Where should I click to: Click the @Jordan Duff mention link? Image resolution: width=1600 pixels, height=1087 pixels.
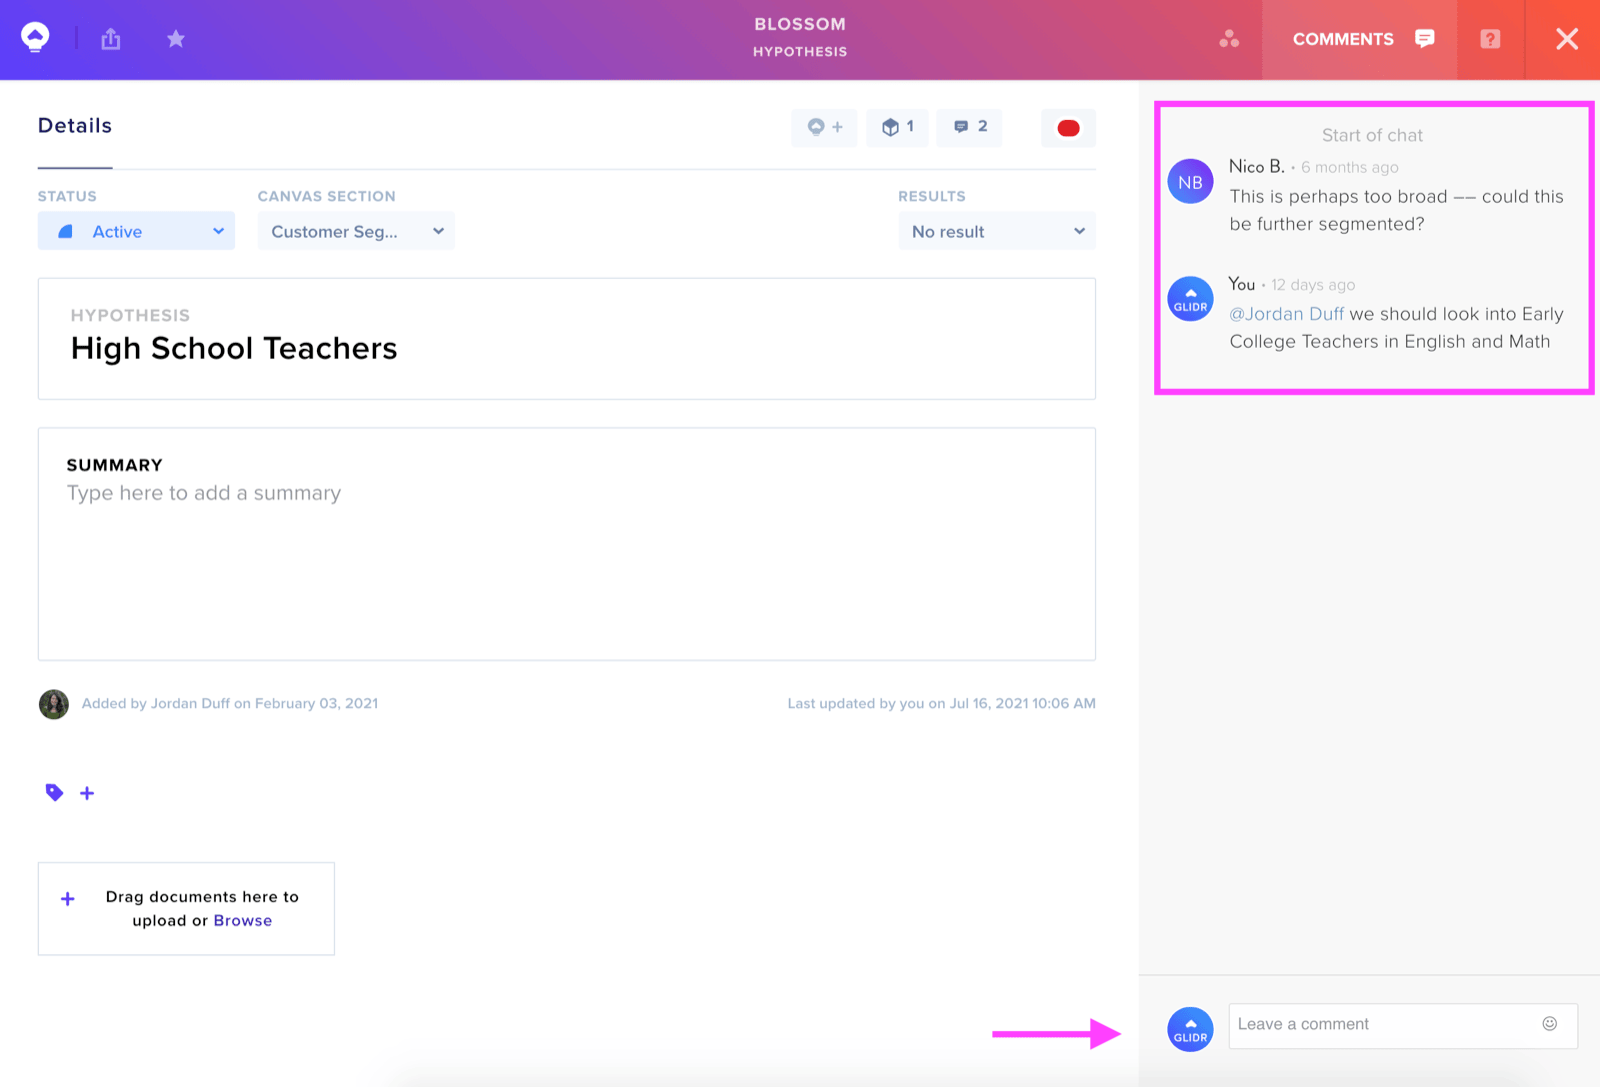1286,314
